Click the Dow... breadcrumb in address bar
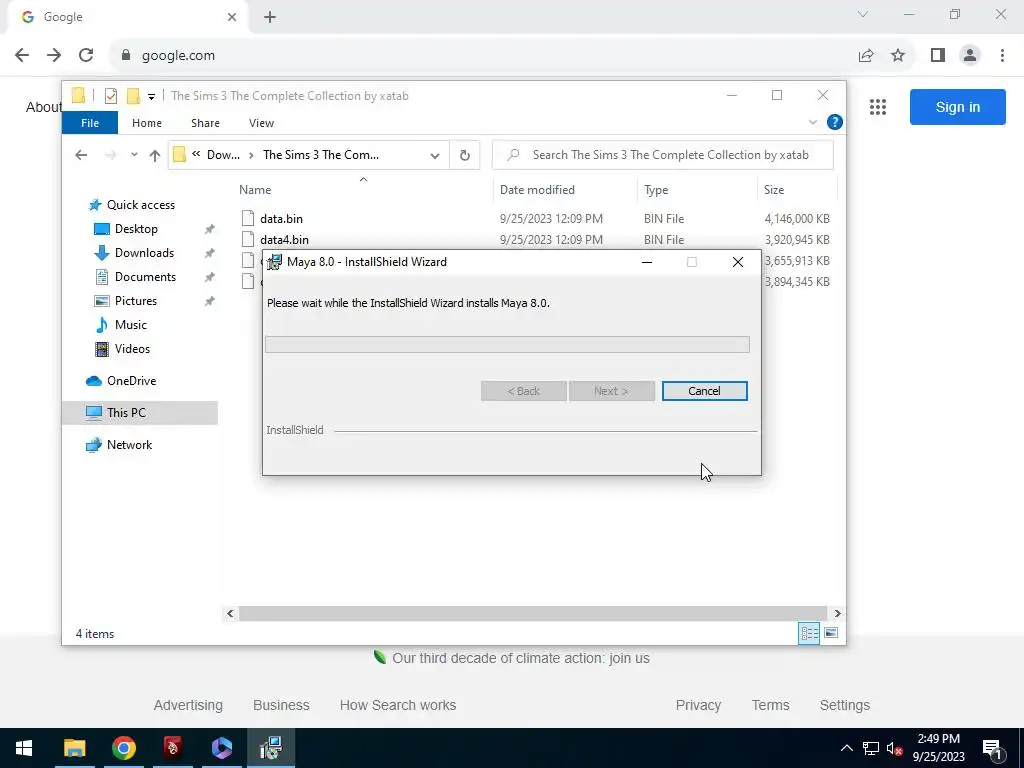The image size is (1024, 768). [223, 155]
